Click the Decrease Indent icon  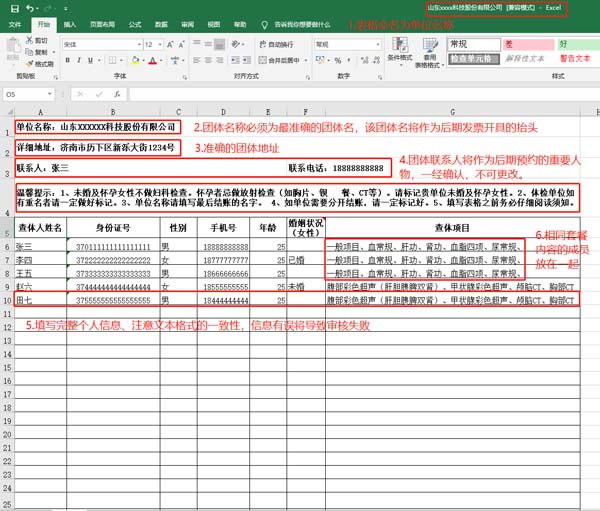coord(235,60)
